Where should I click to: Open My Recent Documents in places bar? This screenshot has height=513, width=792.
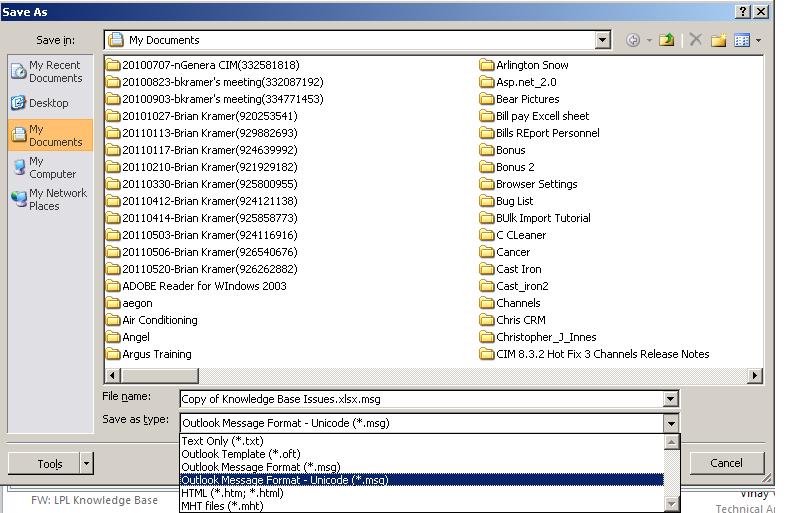(x=50, y=71)
